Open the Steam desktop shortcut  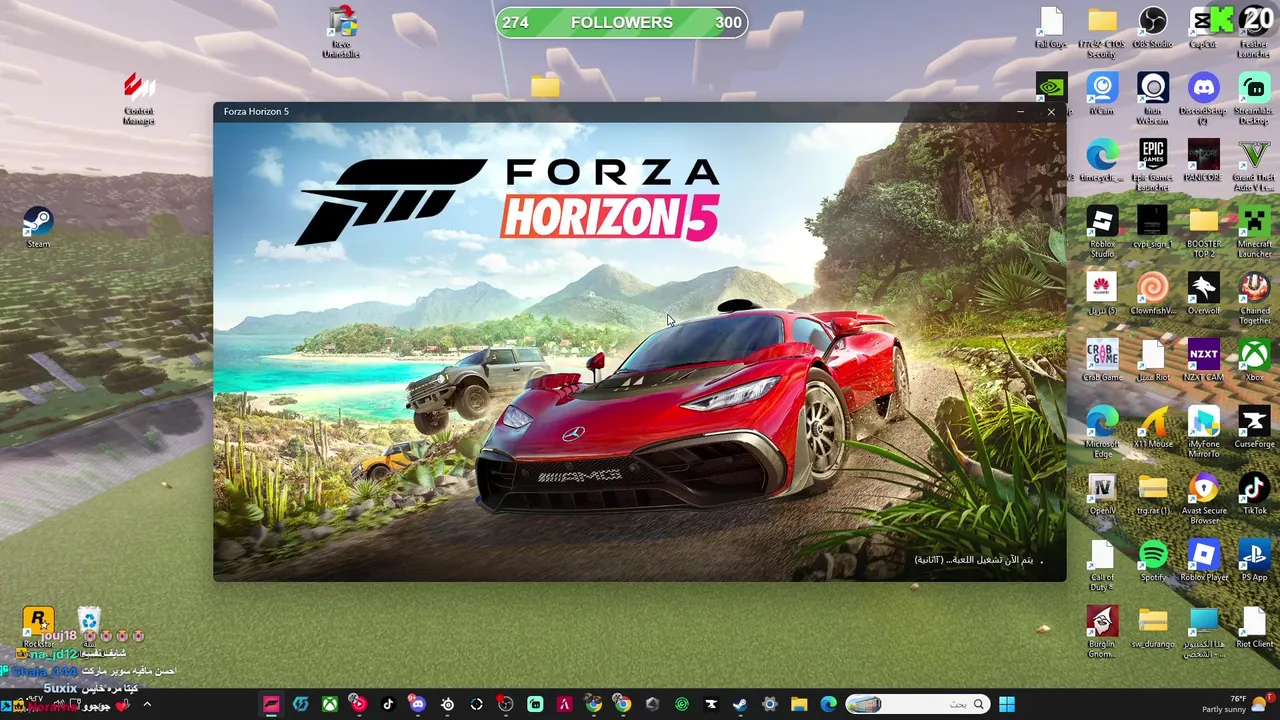[x=38, y=227]
